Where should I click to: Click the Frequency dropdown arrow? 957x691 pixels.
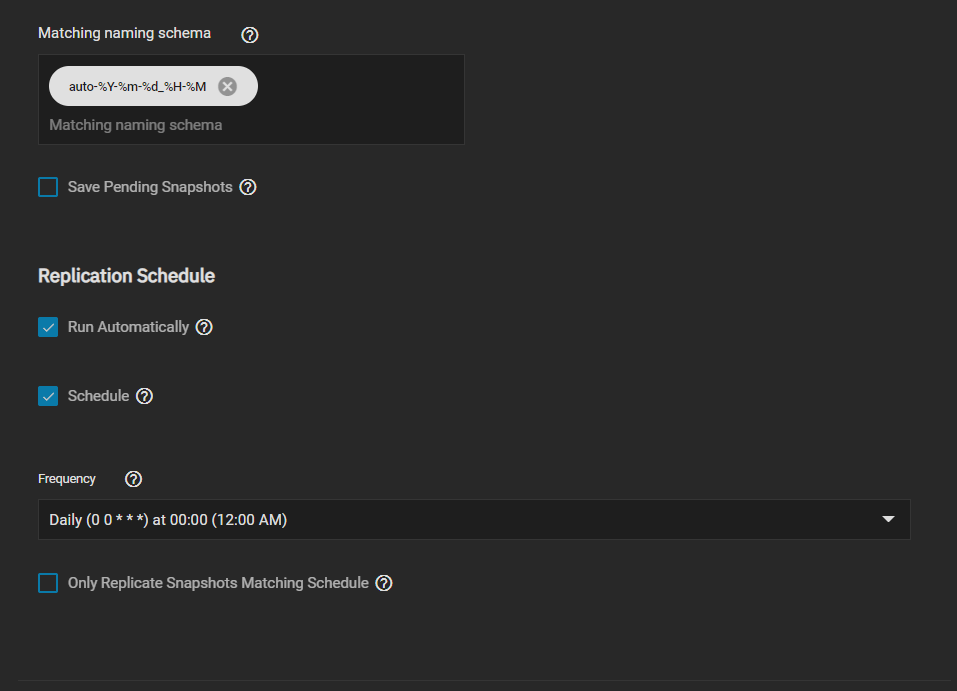(888, 520)
